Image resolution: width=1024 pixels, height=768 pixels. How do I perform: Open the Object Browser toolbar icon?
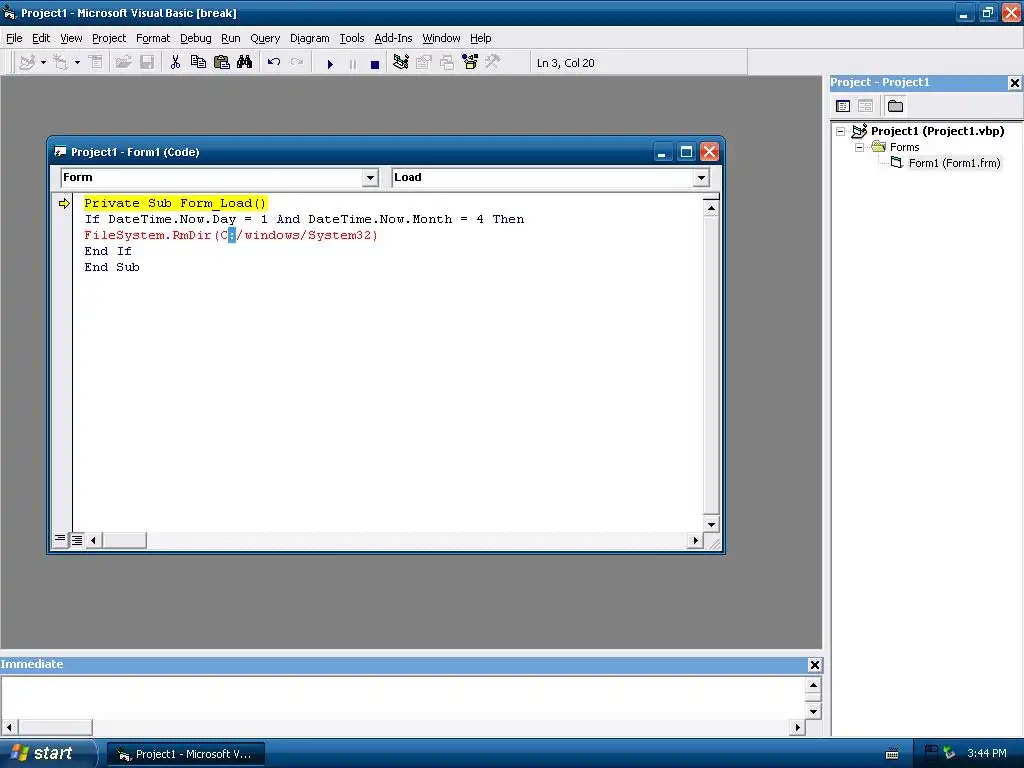click(470, 63)
